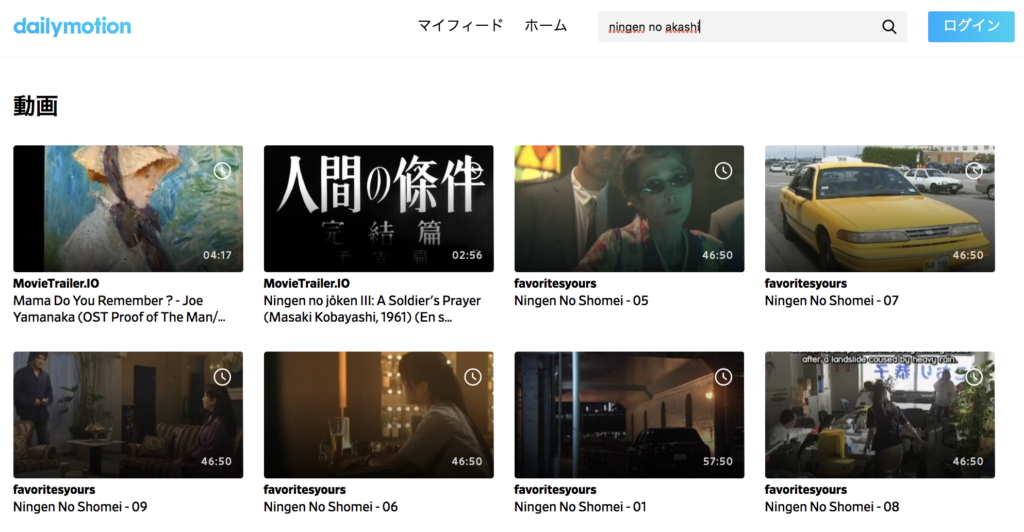The height and width of the screenshot is (532, 1024).
Task: Click the 動画 section heading
Action: point(36,106)
